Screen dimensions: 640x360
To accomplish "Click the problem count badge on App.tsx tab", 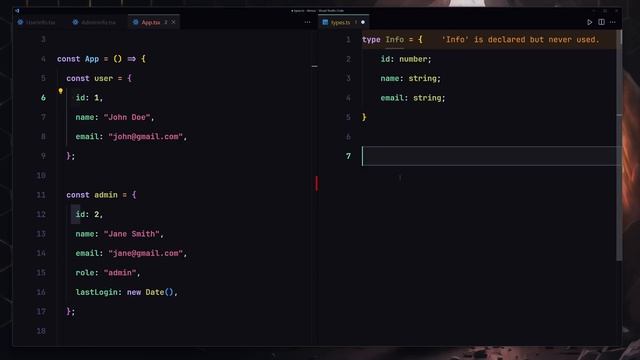I will tap(166, 22).
